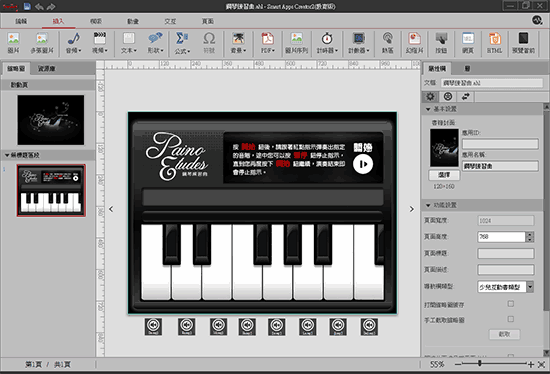550x374 pixels.
Task: Select the 熱區 hotspot tool
Action: 387,43
